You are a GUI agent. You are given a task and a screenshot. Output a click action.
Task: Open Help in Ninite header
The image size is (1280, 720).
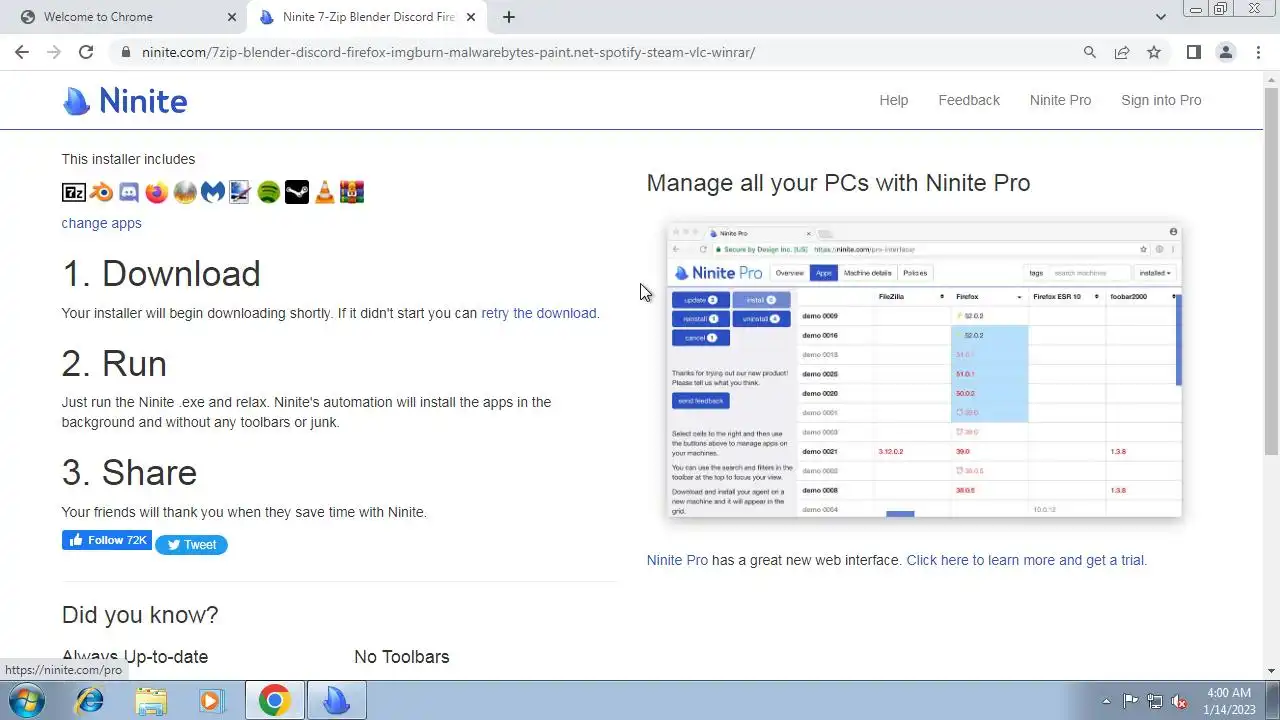894,100
